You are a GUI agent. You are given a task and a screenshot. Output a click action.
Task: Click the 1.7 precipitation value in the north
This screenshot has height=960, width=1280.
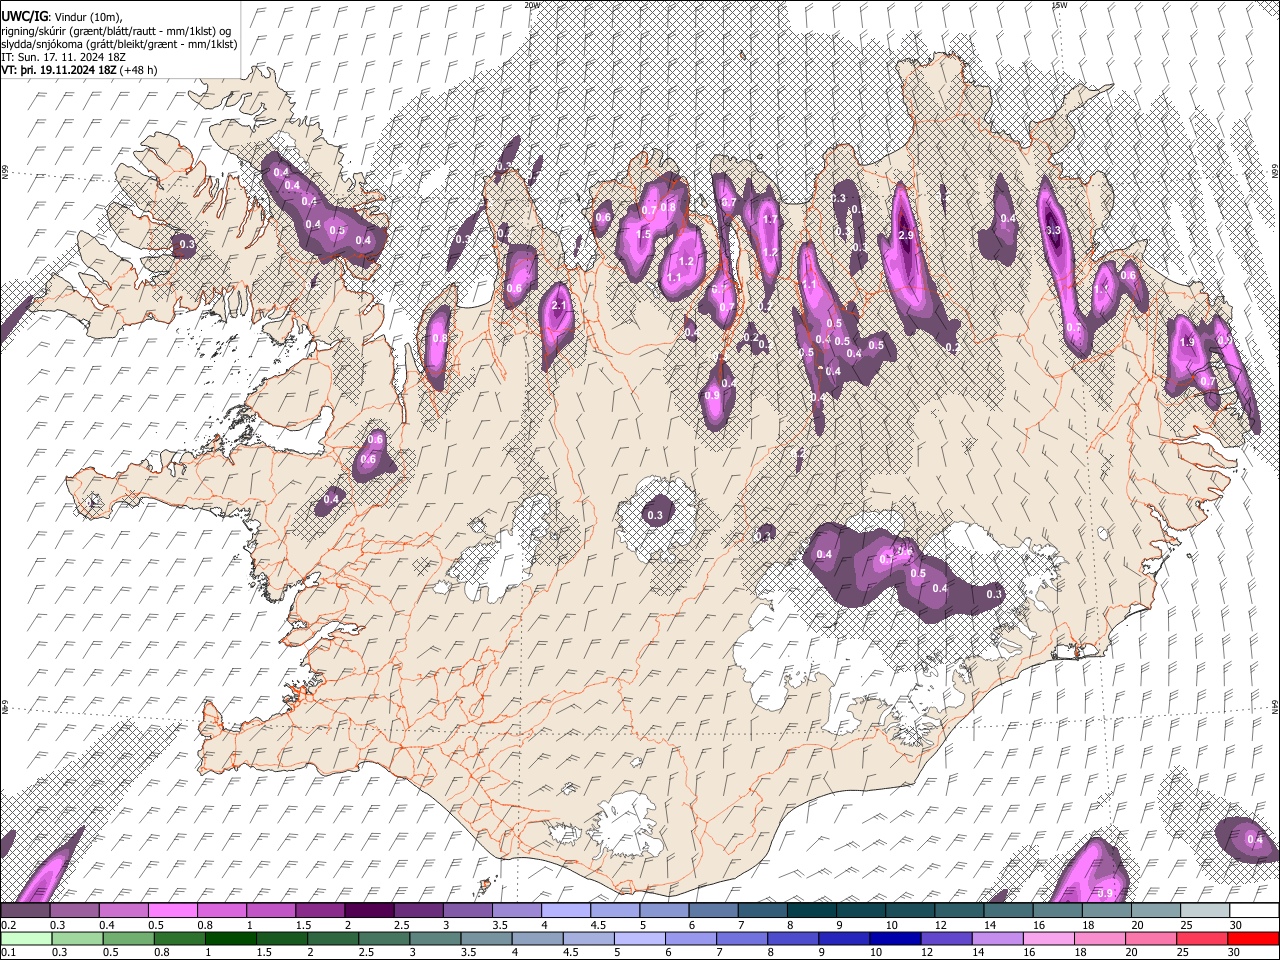(x=770, y=220)
